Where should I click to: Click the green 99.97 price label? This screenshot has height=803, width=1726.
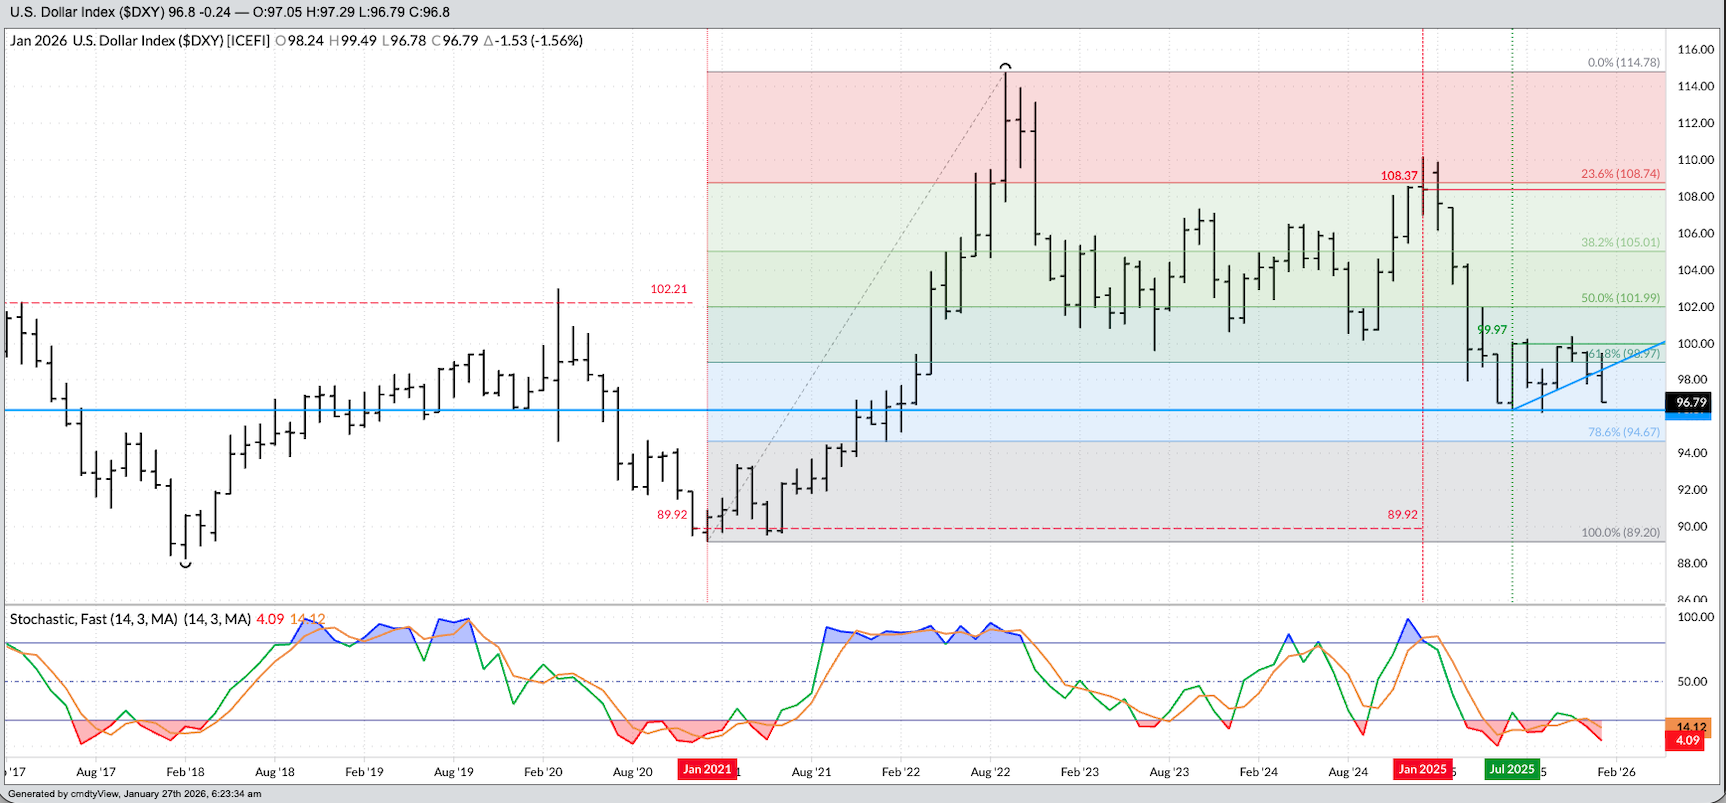pyautogui.click(x=1492, y=329)
